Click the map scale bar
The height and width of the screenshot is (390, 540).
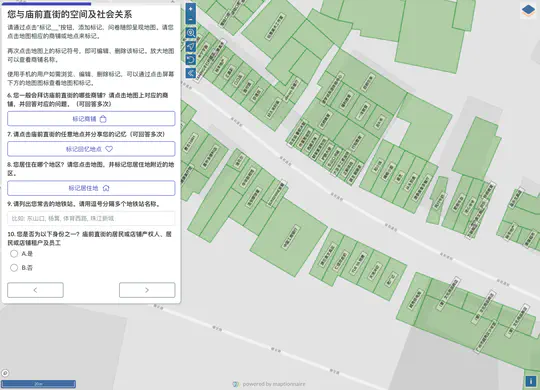click(38, 384)
